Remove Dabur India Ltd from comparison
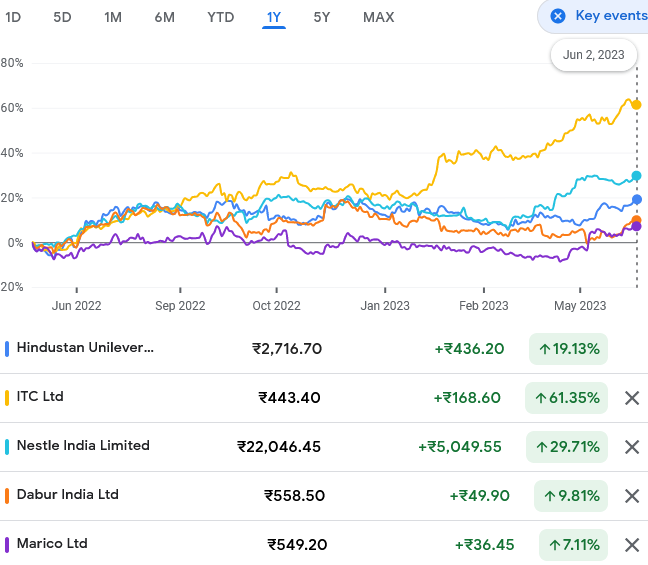 (632, 496)
